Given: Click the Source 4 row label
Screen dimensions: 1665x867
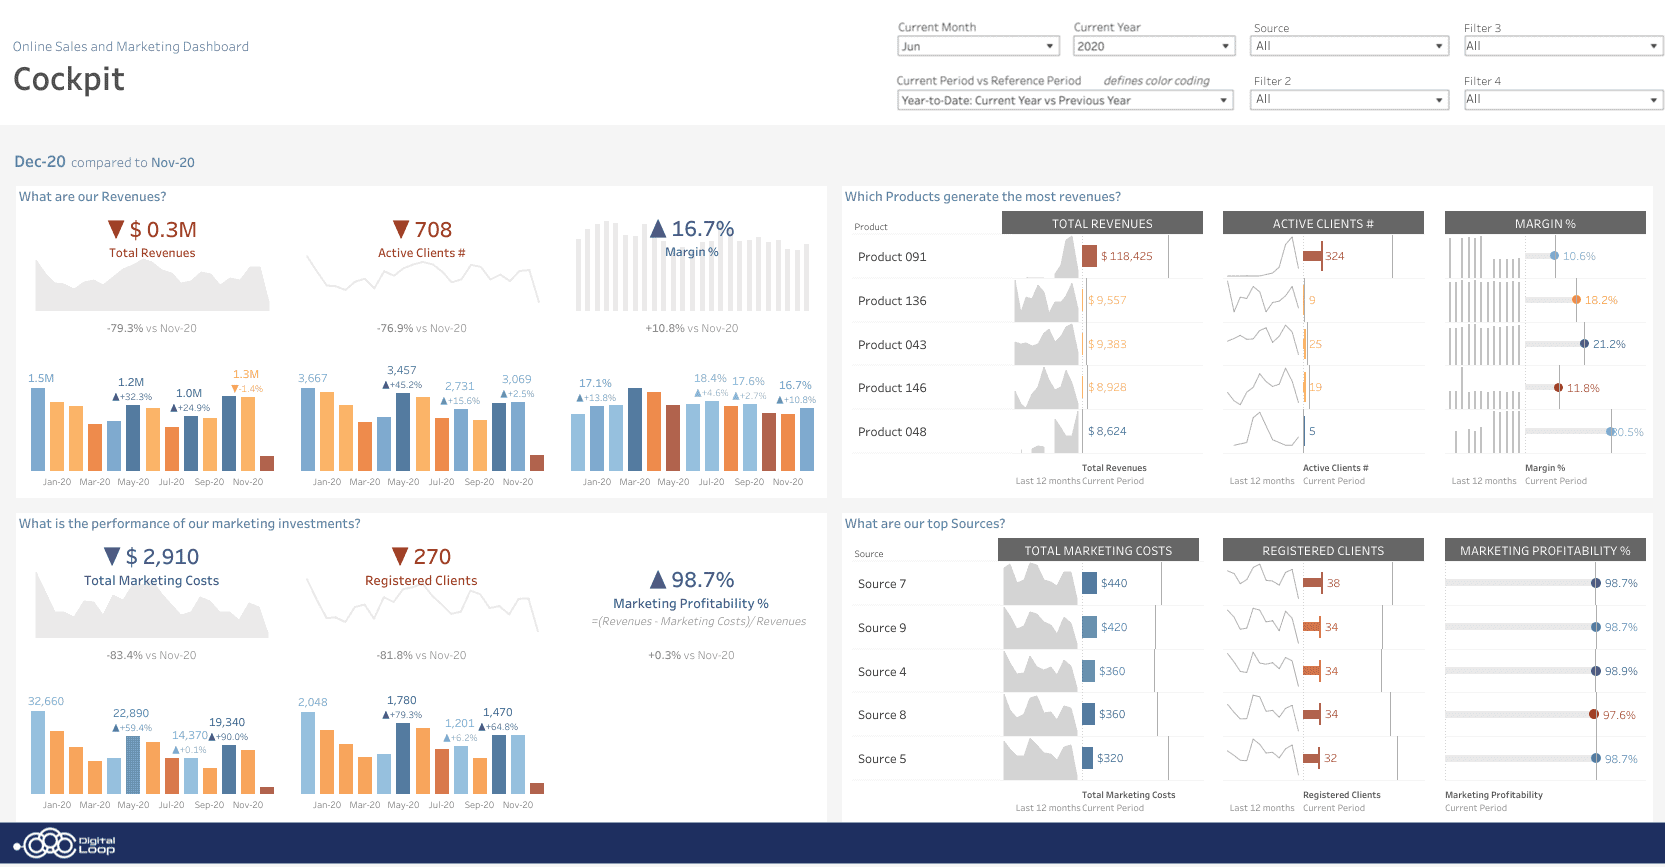Looking at the screenshot, I should (882, 672).
